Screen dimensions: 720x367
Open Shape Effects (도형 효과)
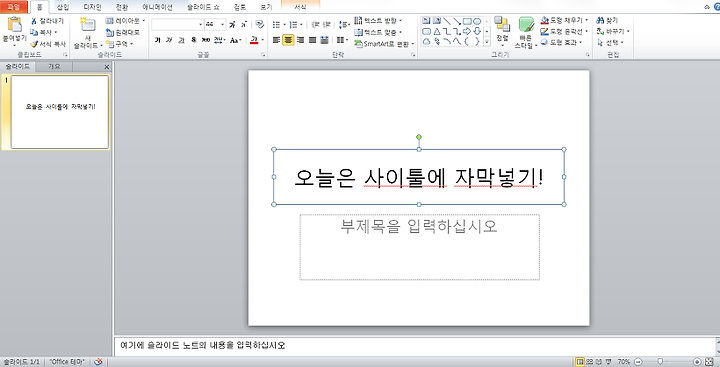pos(562,43)
